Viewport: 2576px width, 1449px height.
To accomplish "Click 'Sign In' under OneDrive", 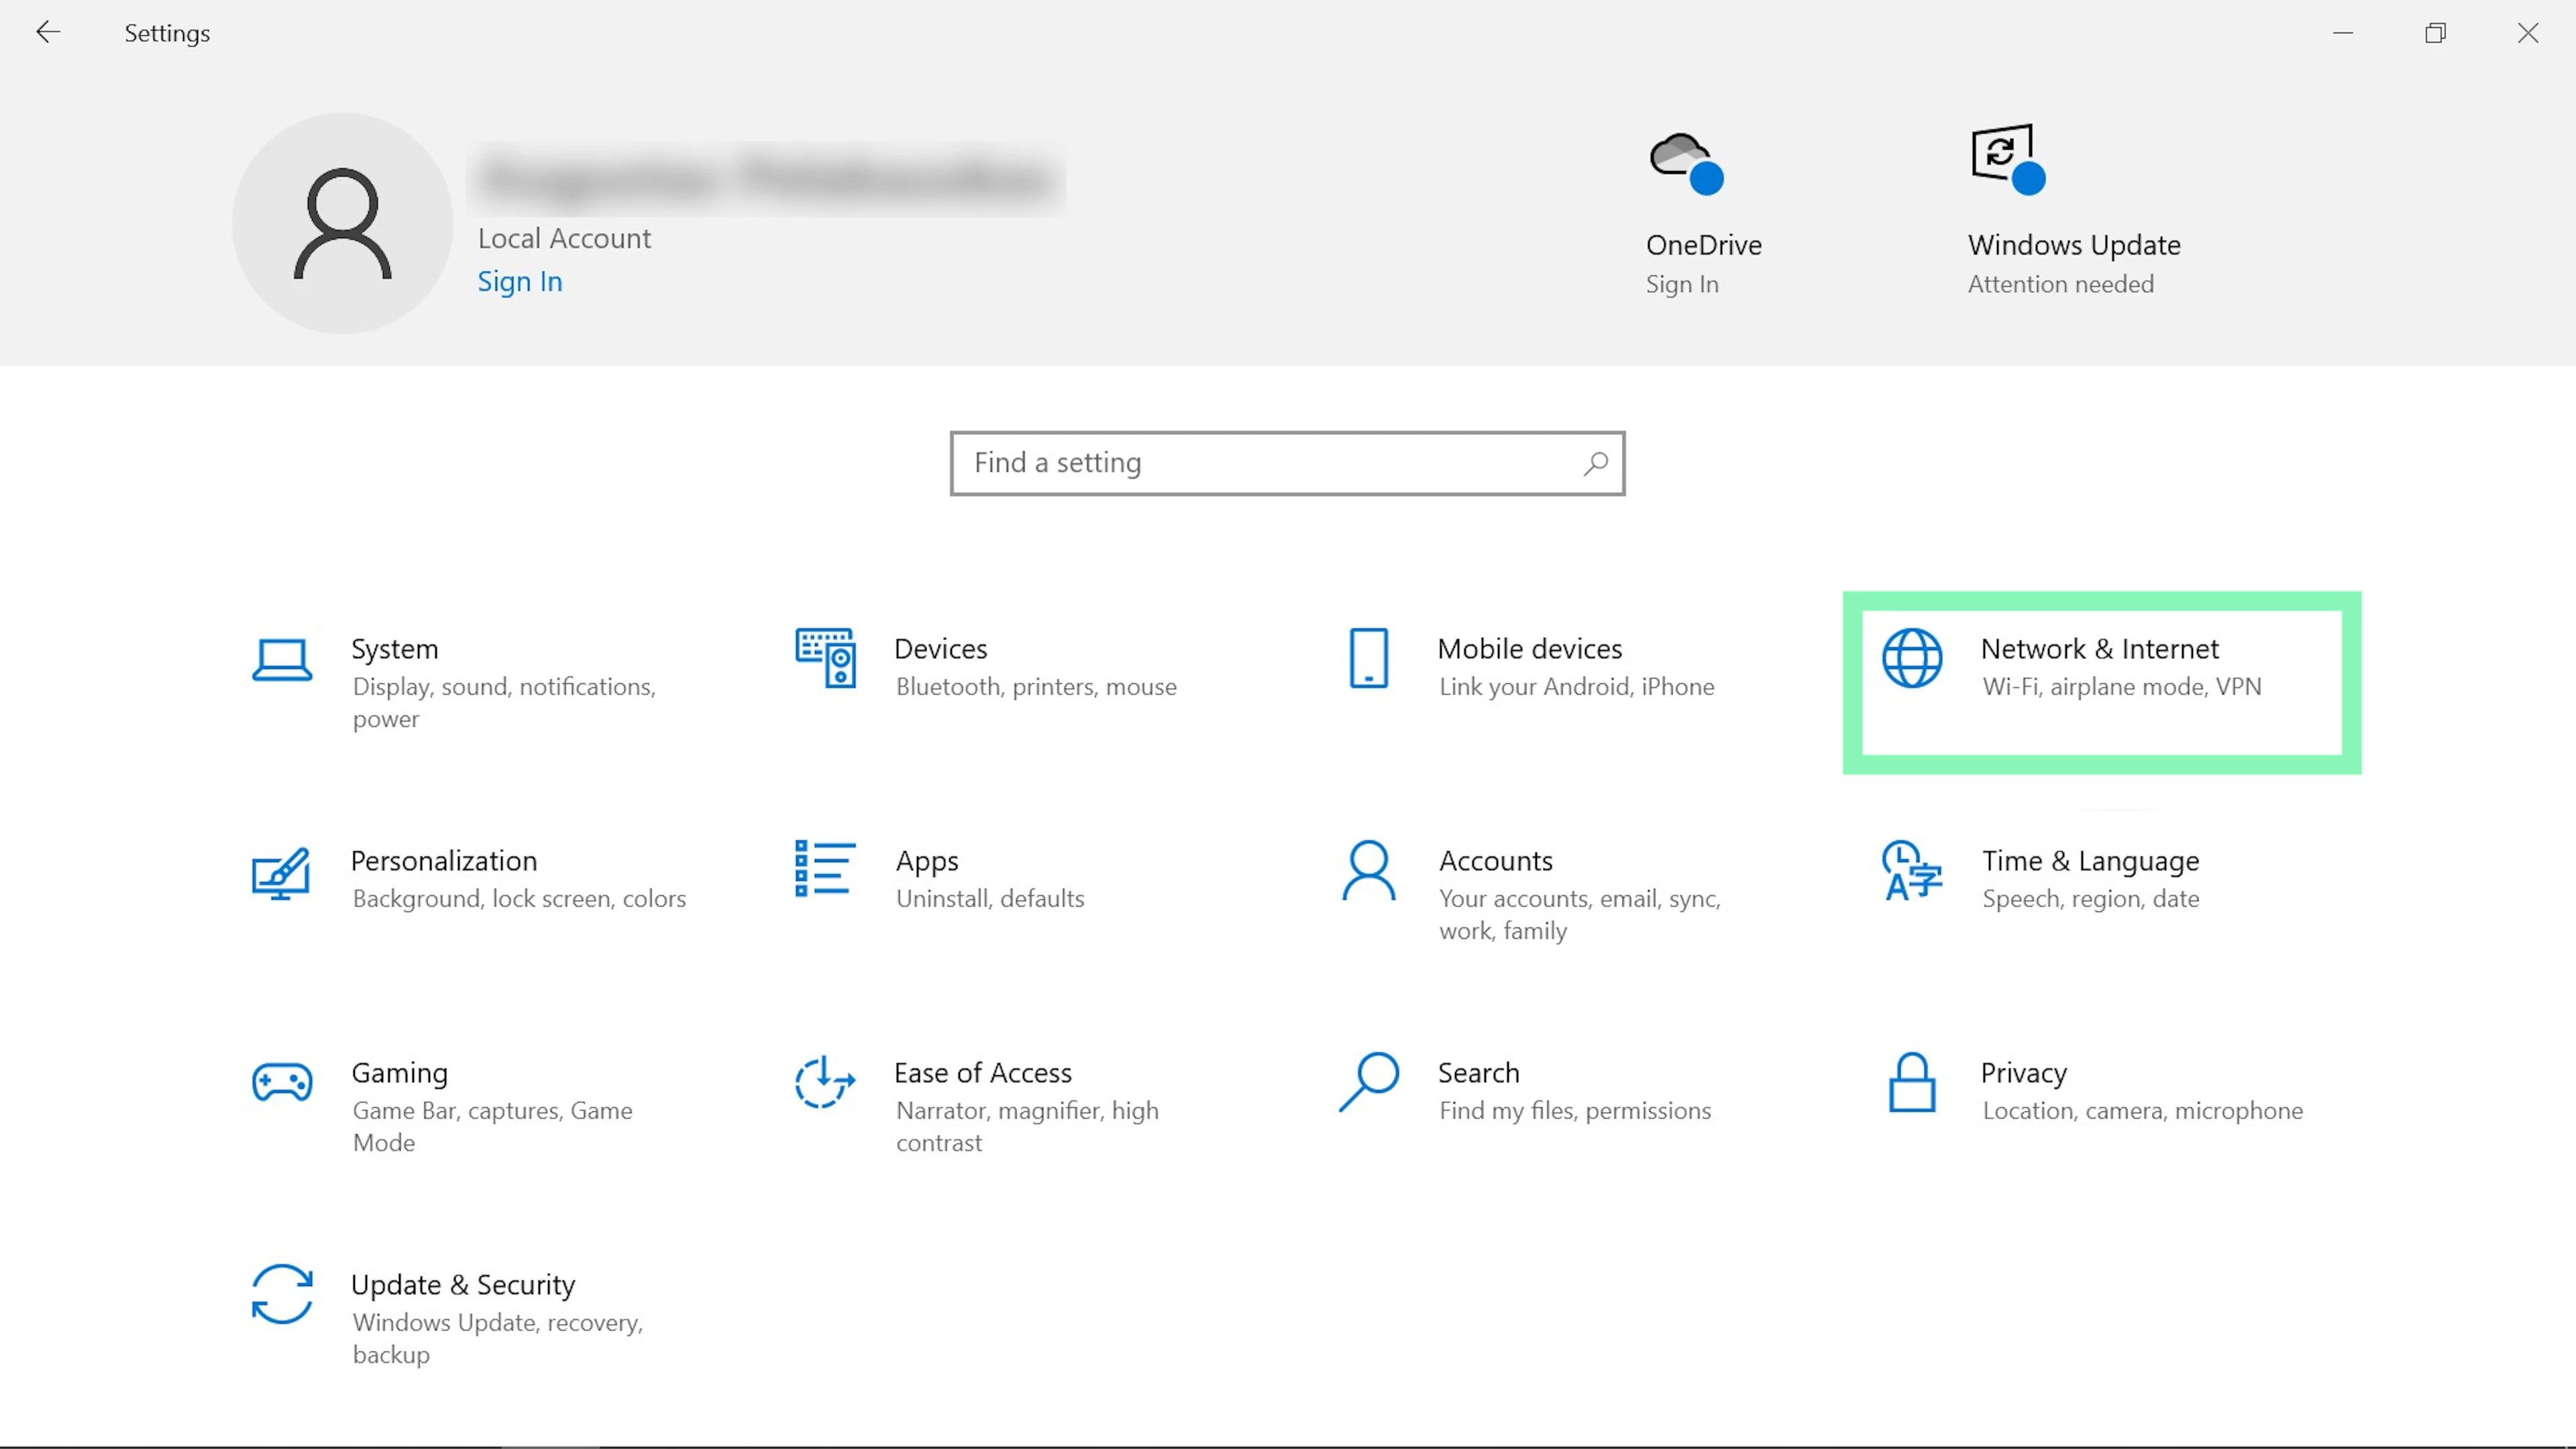I will point(1682,284).
